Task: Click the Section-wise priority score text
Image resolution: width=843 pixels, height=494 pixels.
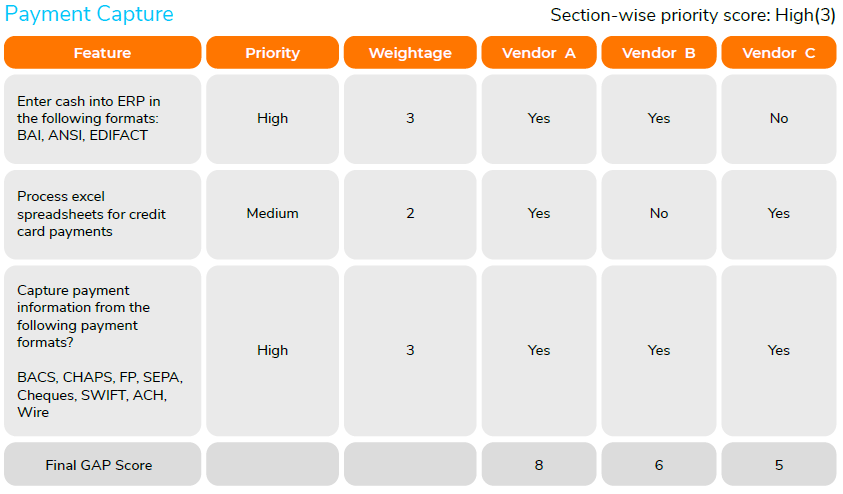Action: 692,16
